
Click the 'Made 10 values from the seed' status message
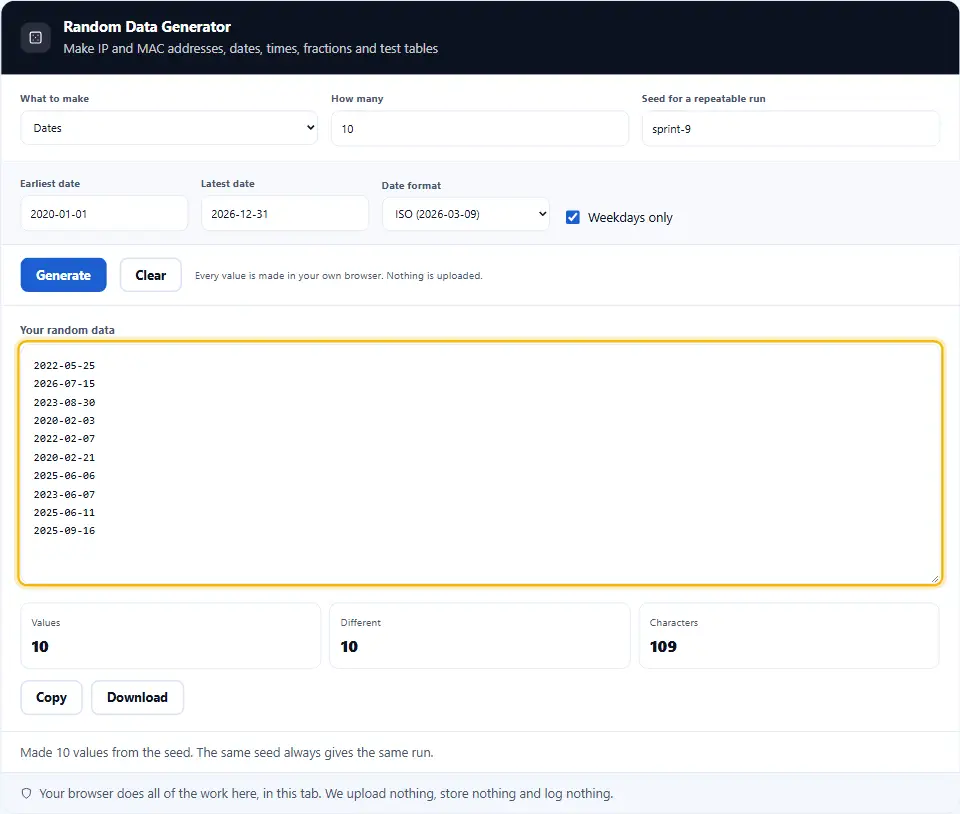tap(227, 752)
